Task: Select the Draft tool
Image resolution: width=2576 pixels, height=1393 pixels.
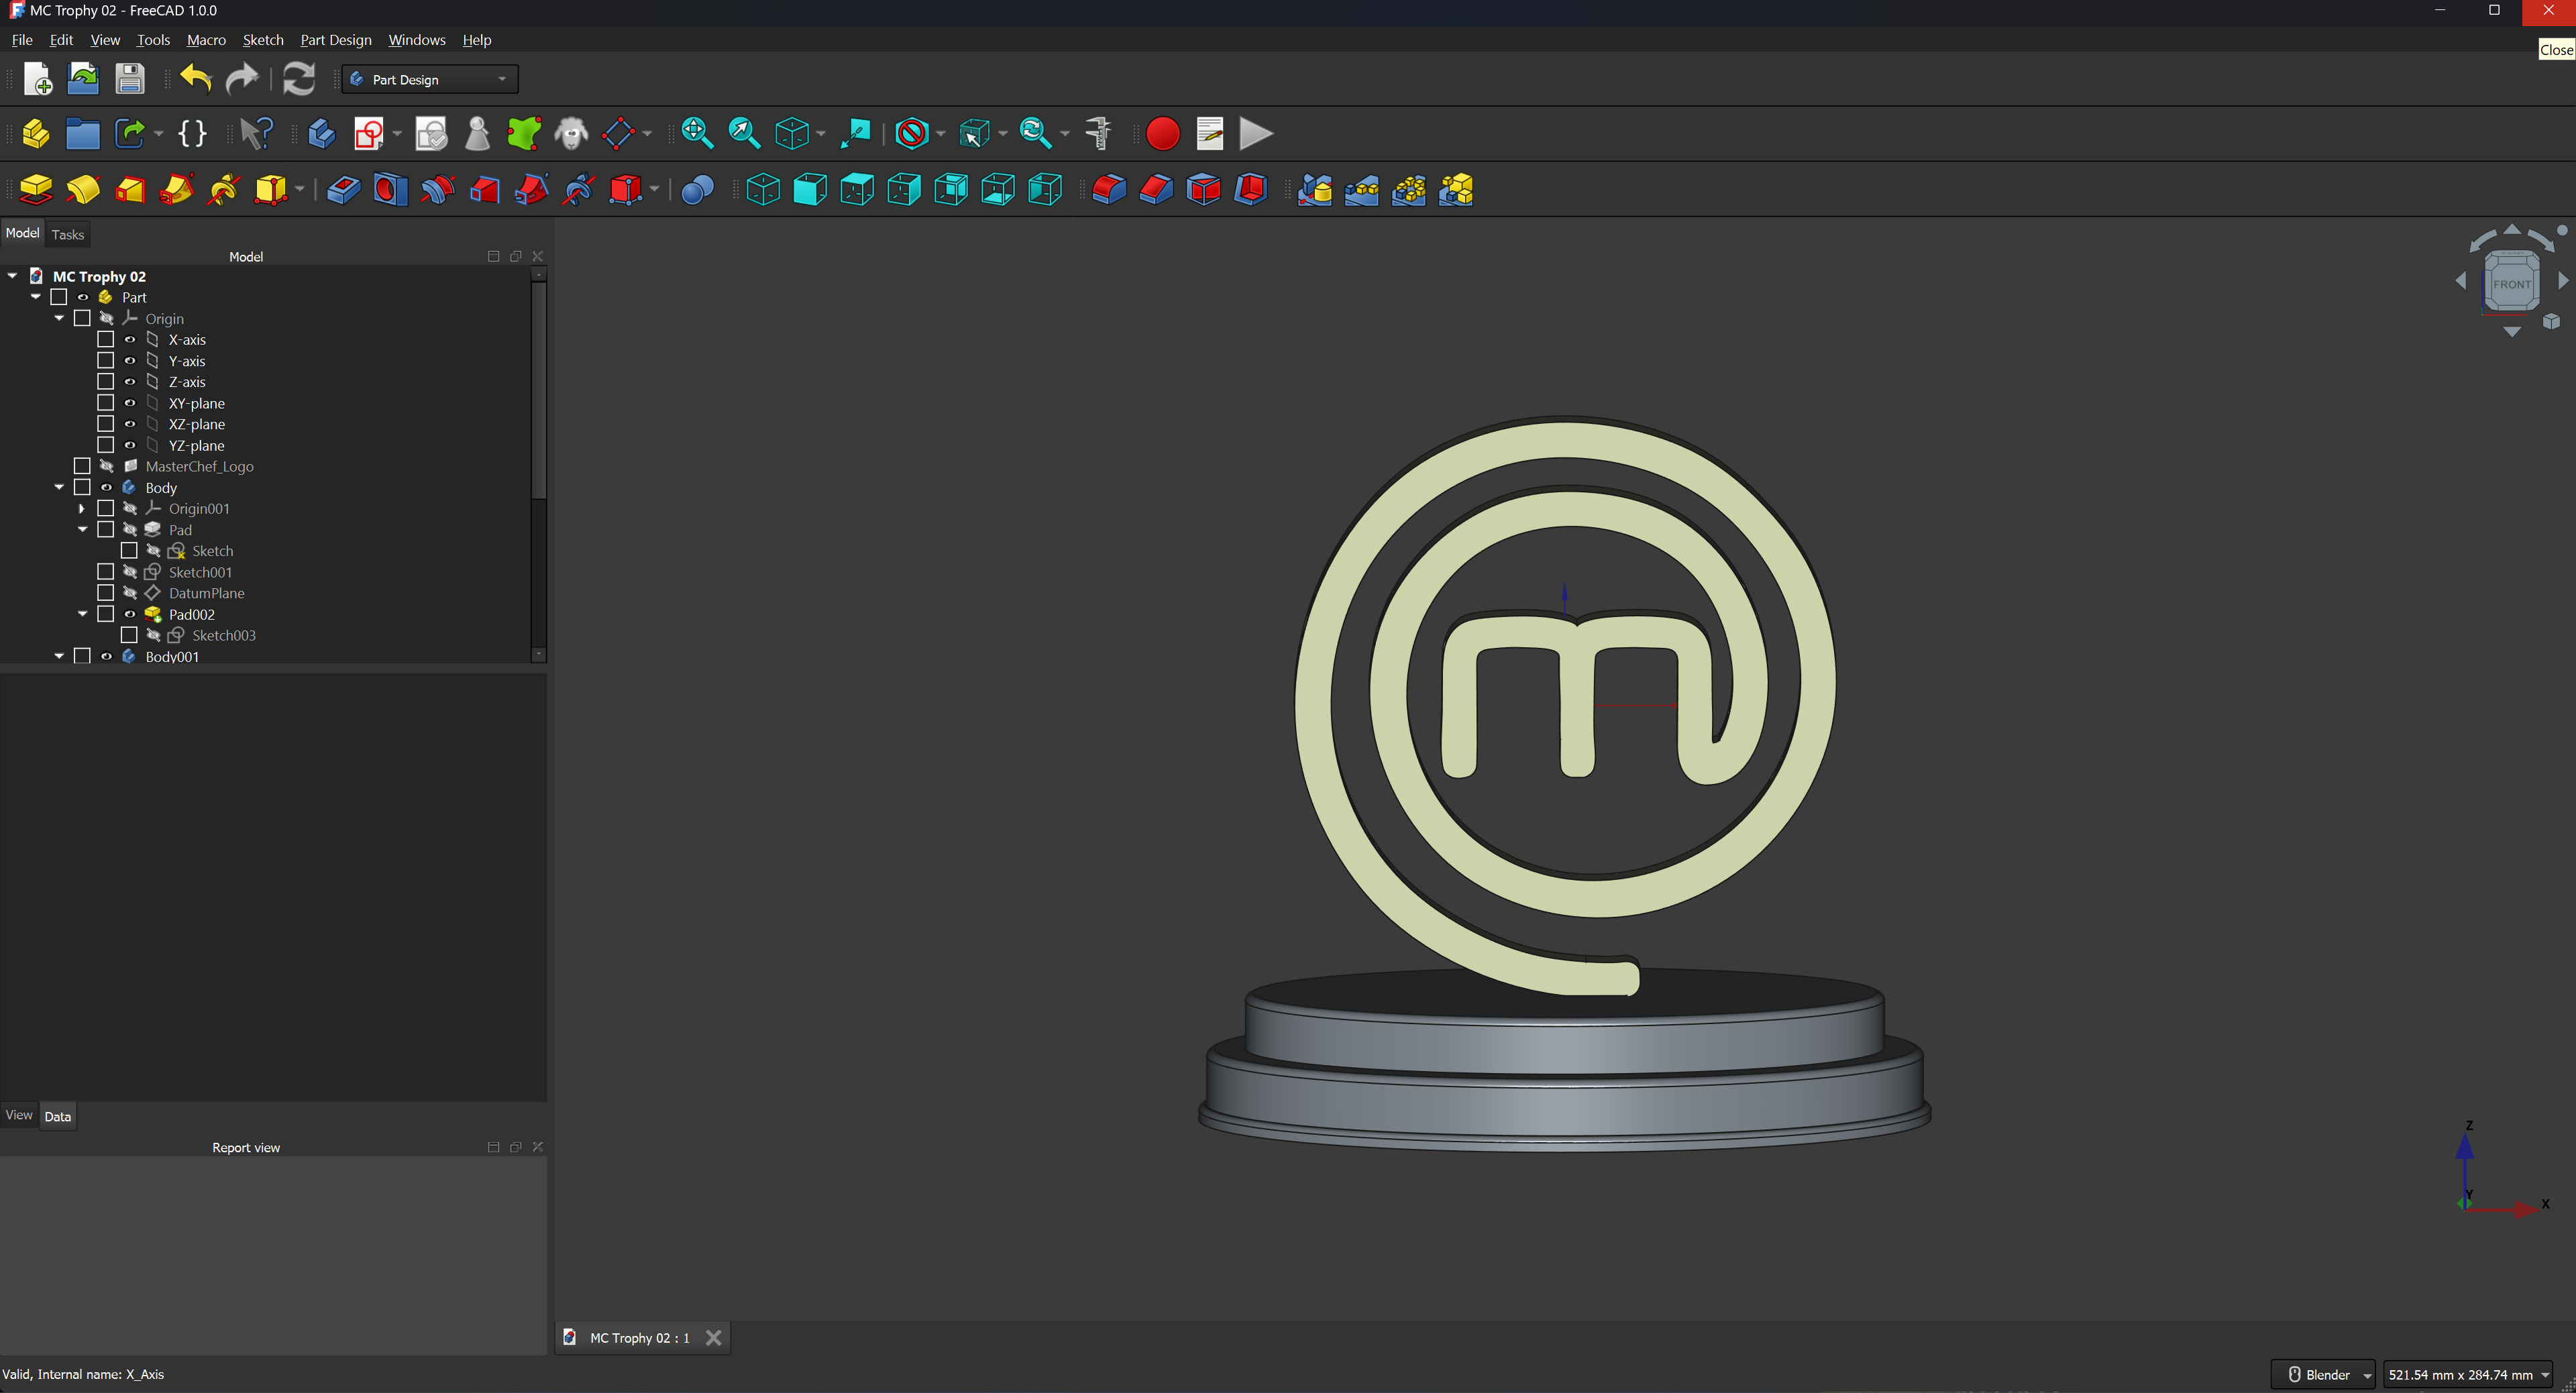Action: [x=1203, y=189]
